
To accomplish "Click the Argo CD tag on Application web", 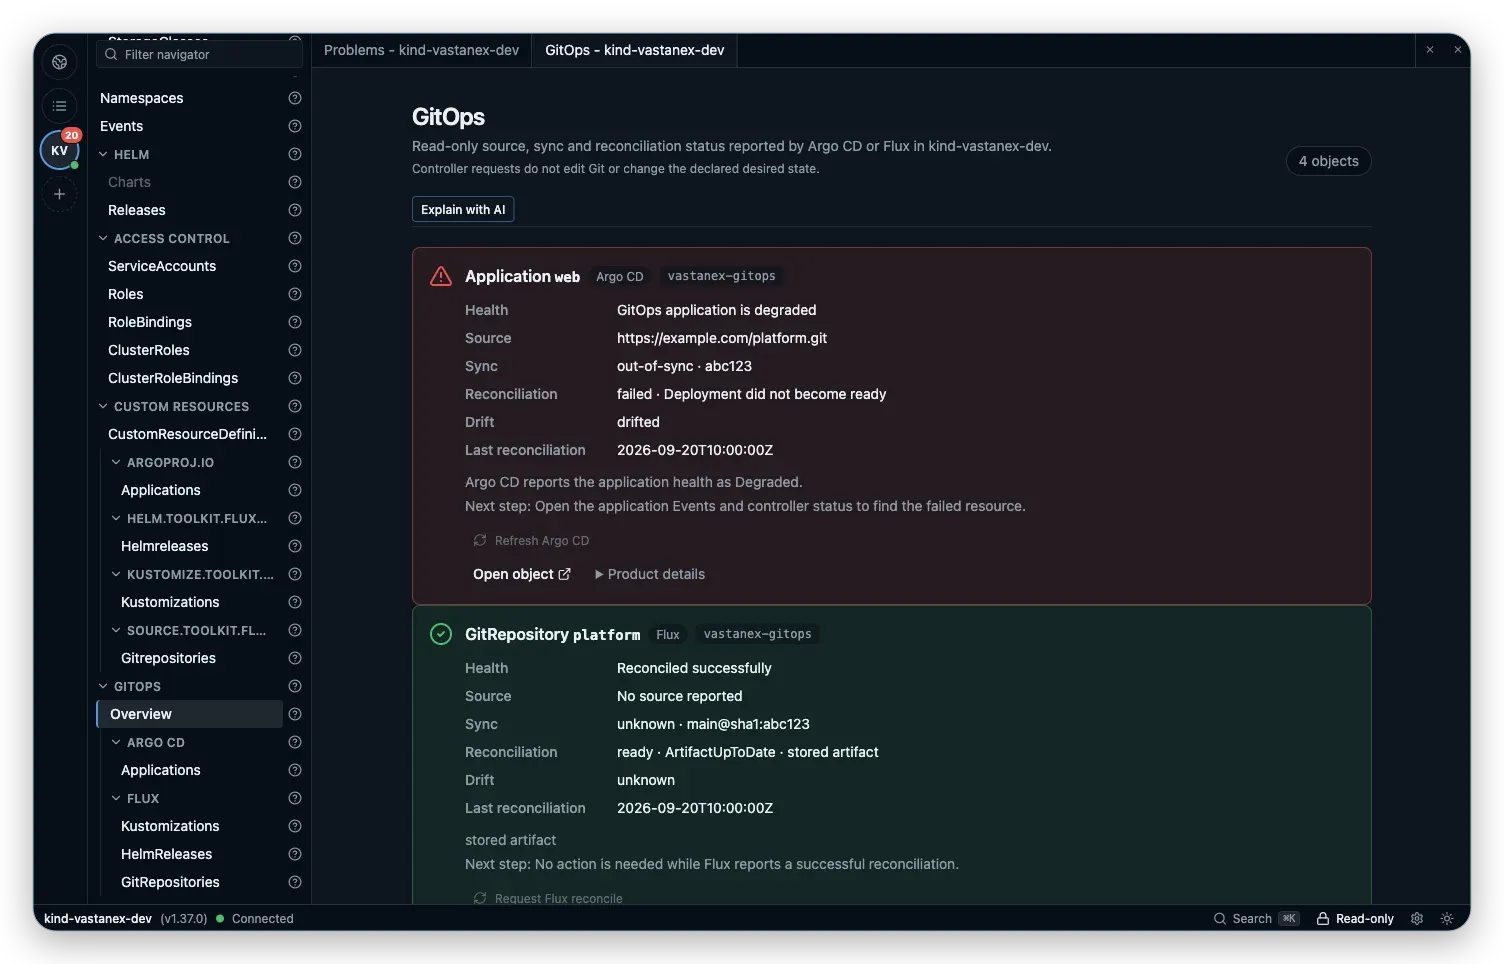I will (x=620, y=276).
